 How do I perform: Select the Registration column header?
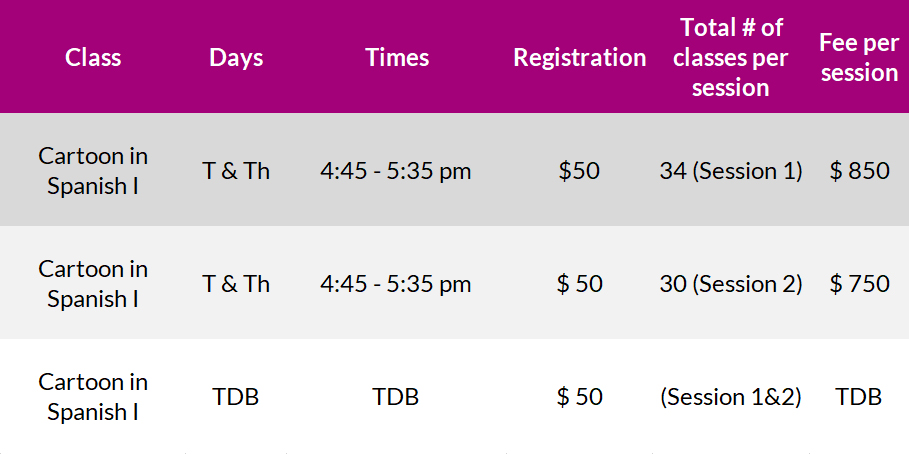click(x=580, y=57)
